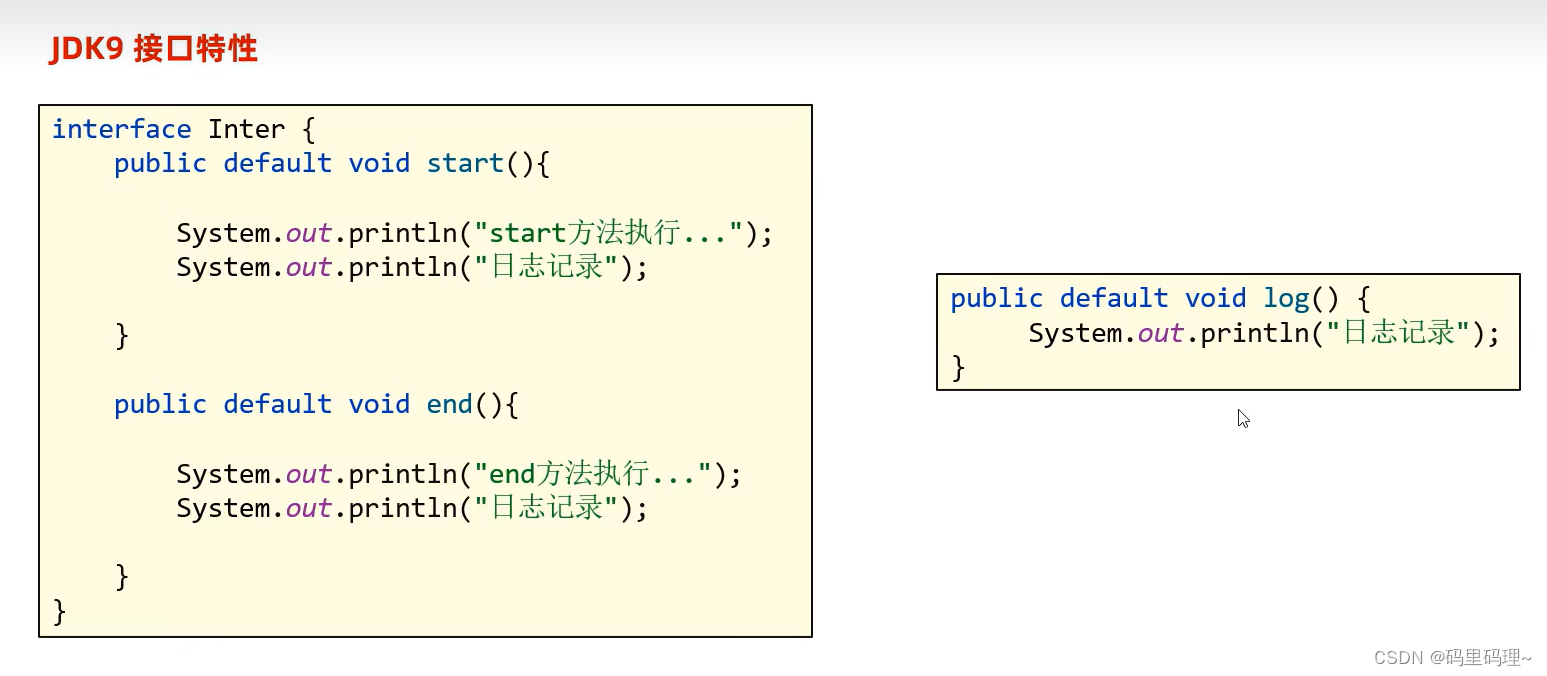Click the log() method name
The image size is (1547, 676).
(x=1287, y=297)
